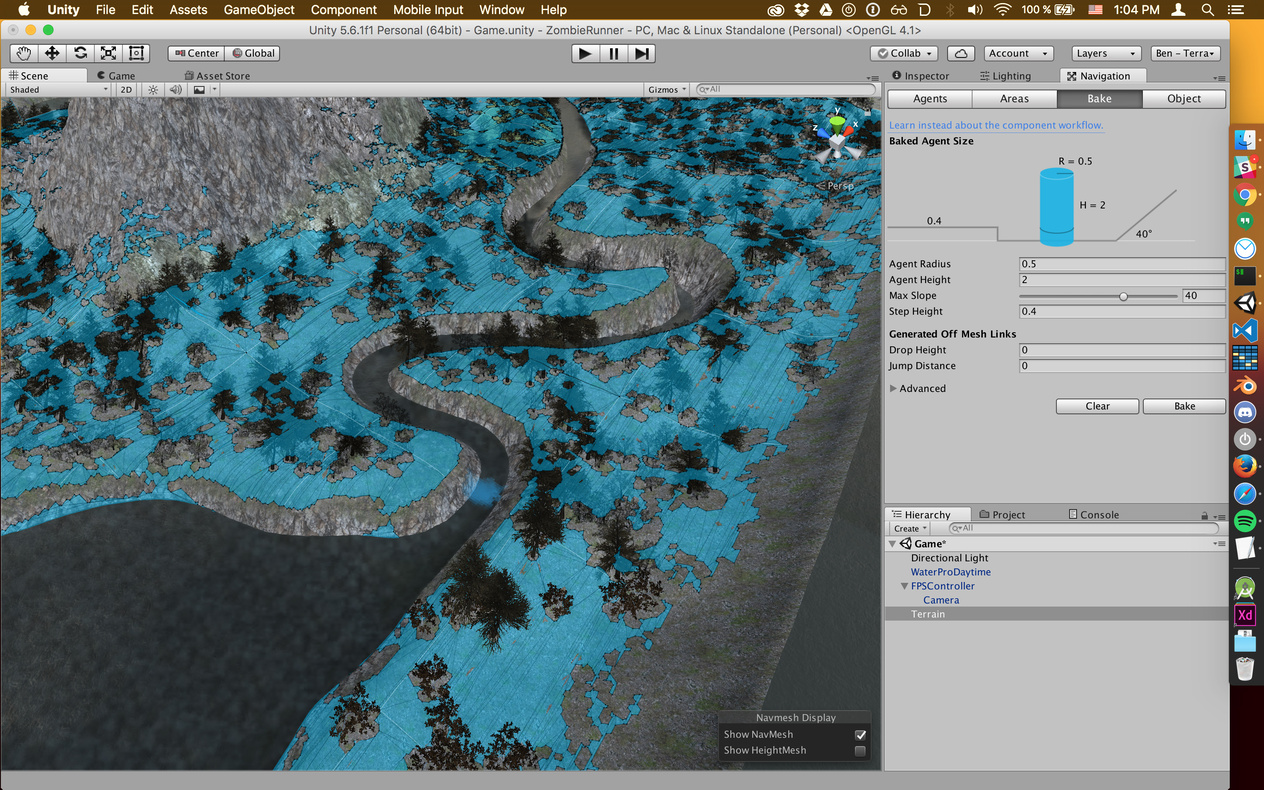
Task: Open the GameObject menu
Action: click(x=258, y=9)
